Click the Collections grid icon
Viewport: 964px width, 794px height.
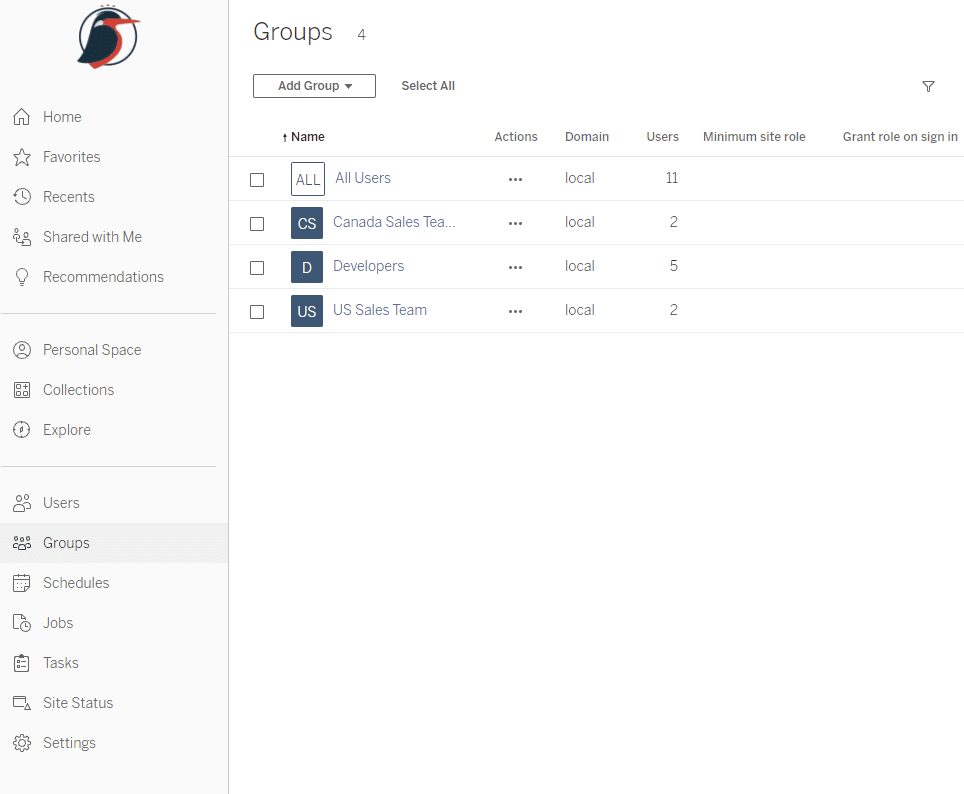[x=22, y=390]
